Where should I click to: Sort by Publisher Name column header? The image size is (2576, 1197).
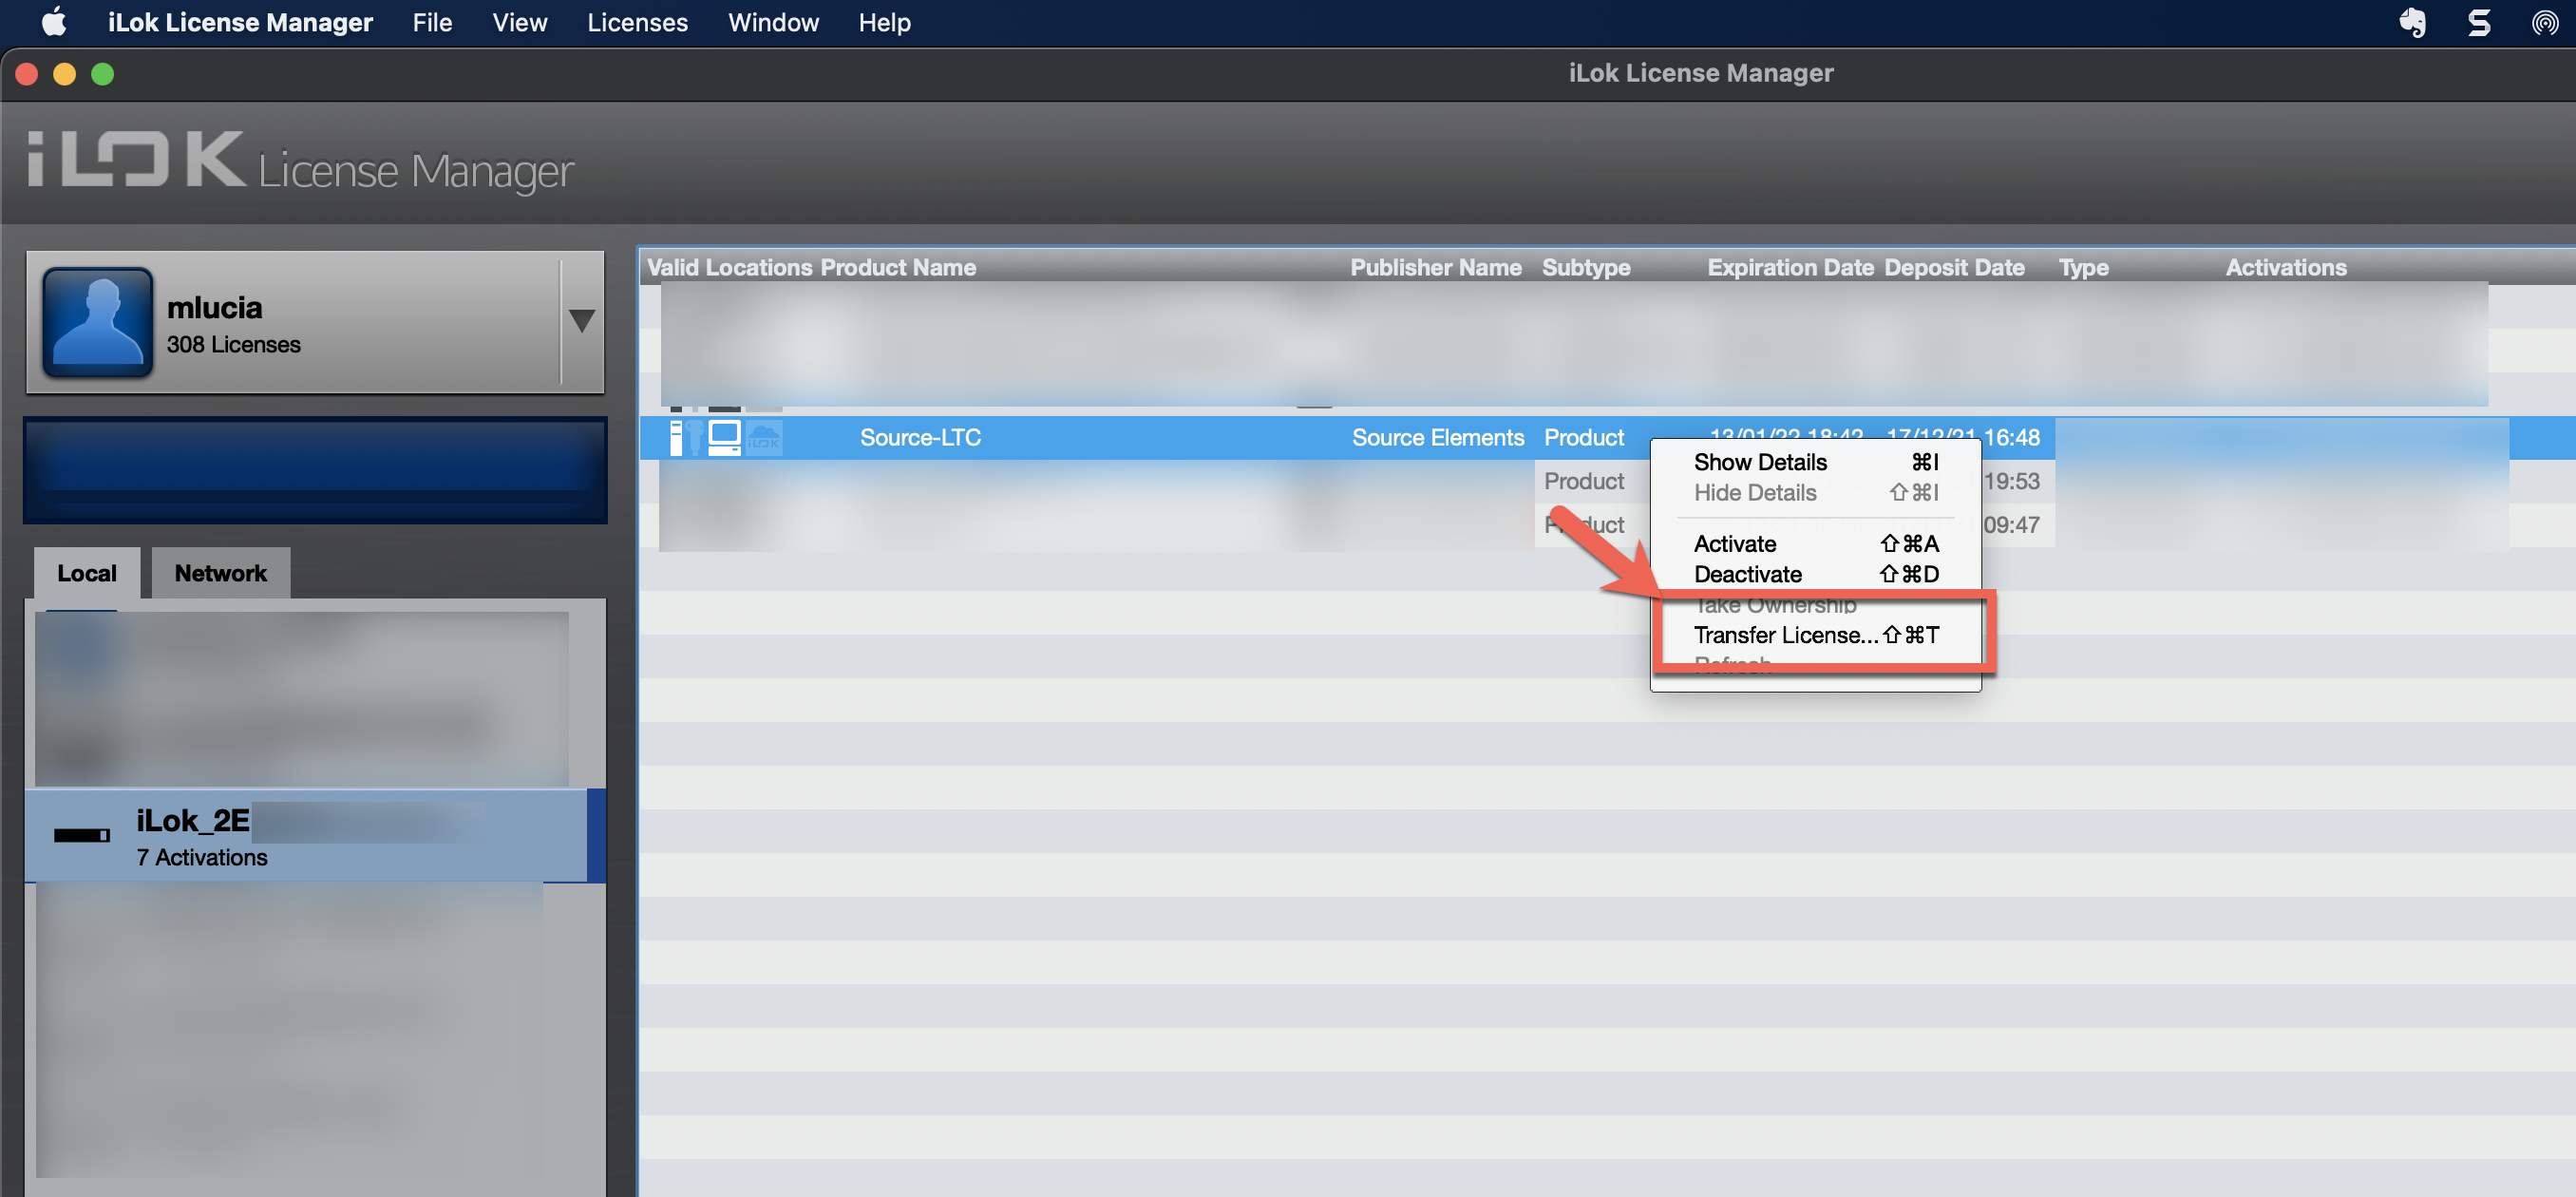coord(1435,267)
